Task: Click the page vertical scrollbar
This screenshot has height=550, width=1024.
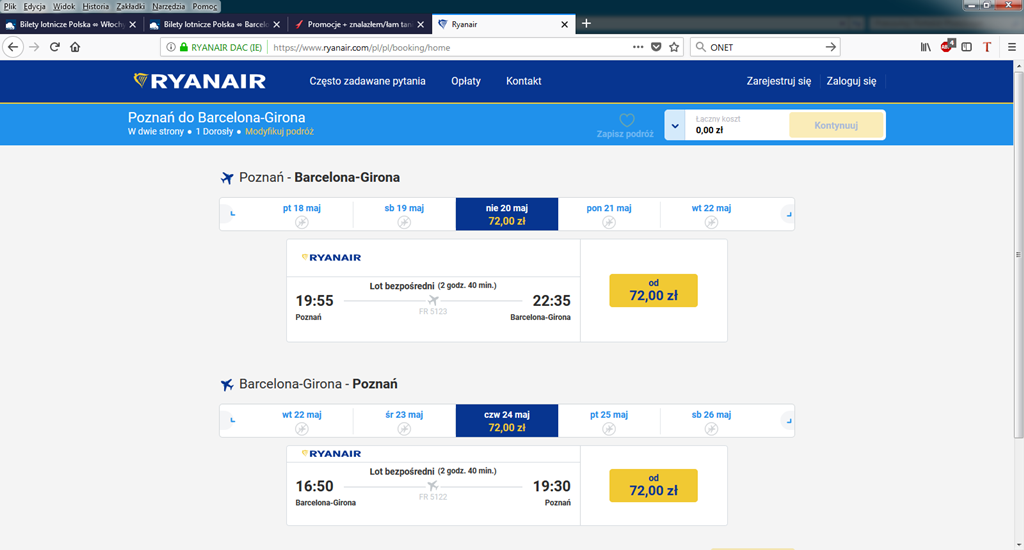Action: pos(1018,255)
